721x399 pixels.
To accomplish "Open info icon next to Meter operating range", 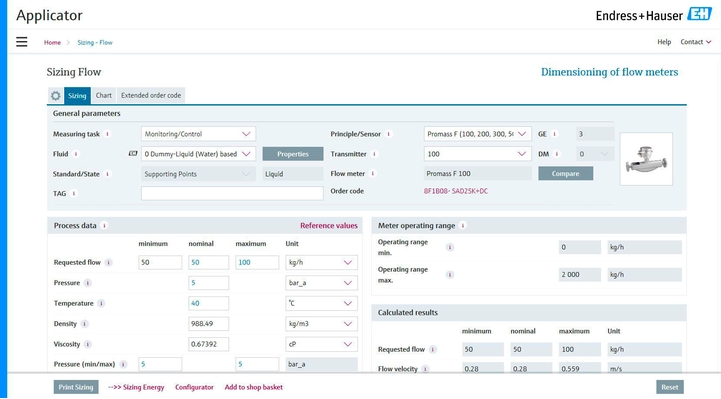I will pyautogui.click(x=463, y=225).
